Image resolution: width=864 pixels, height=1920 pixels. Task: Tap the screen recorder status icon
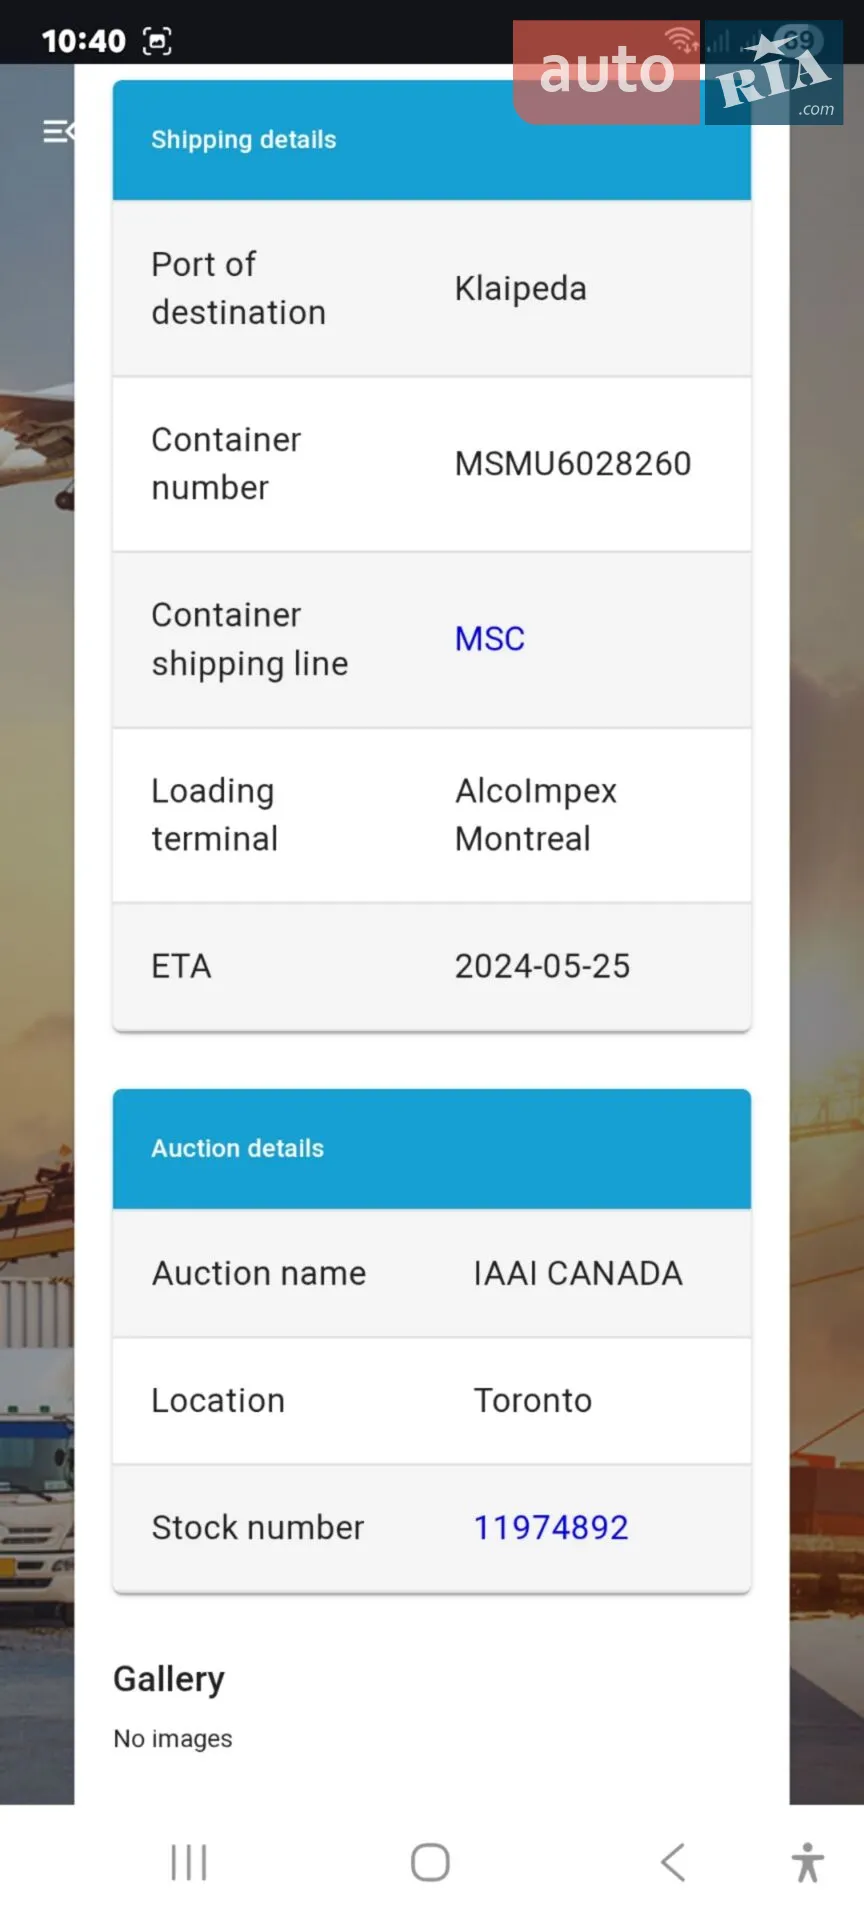click(x=158, y=41)
